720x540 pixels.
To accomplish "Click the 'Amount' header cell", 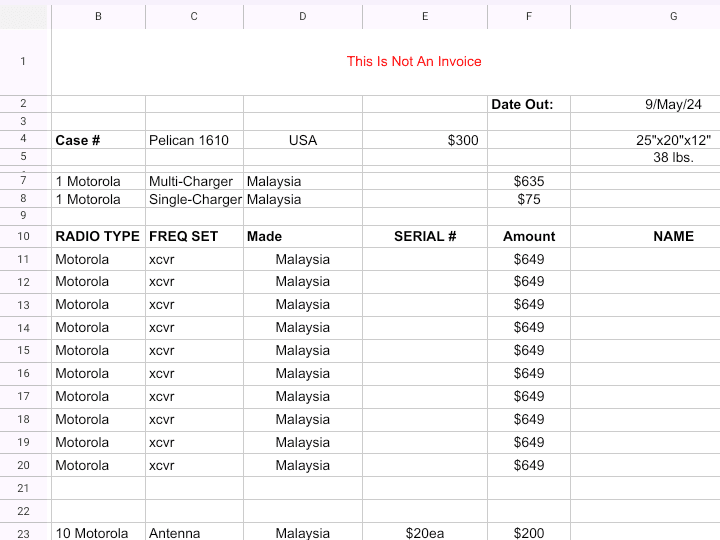I will (x=529, y=236).
